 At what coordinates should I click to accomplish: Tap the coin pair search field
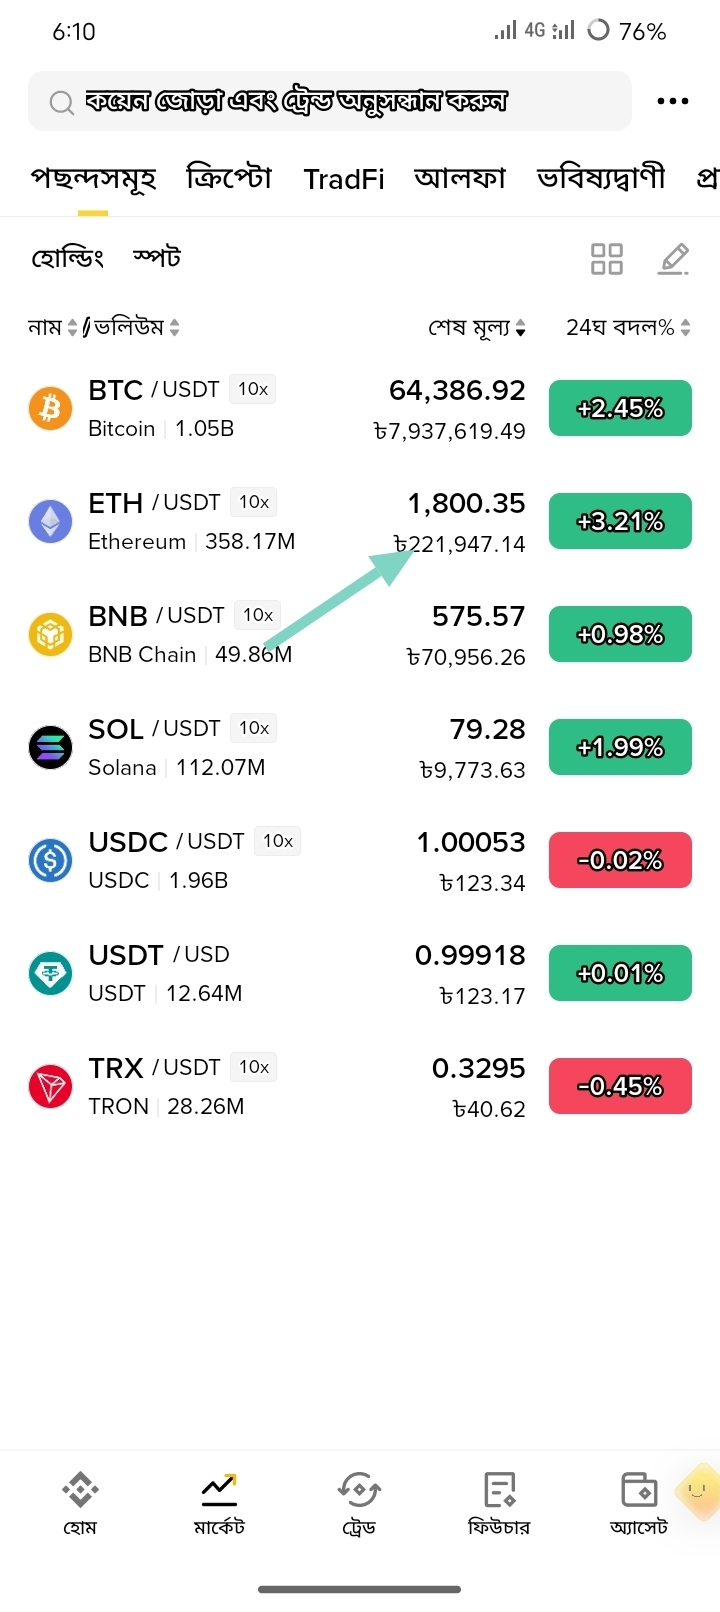pos(330,101)
